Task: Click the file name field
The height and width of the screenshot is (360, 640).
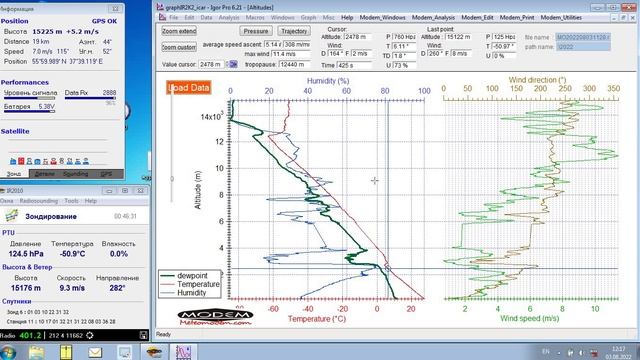Action: click(x=583, y=37)
